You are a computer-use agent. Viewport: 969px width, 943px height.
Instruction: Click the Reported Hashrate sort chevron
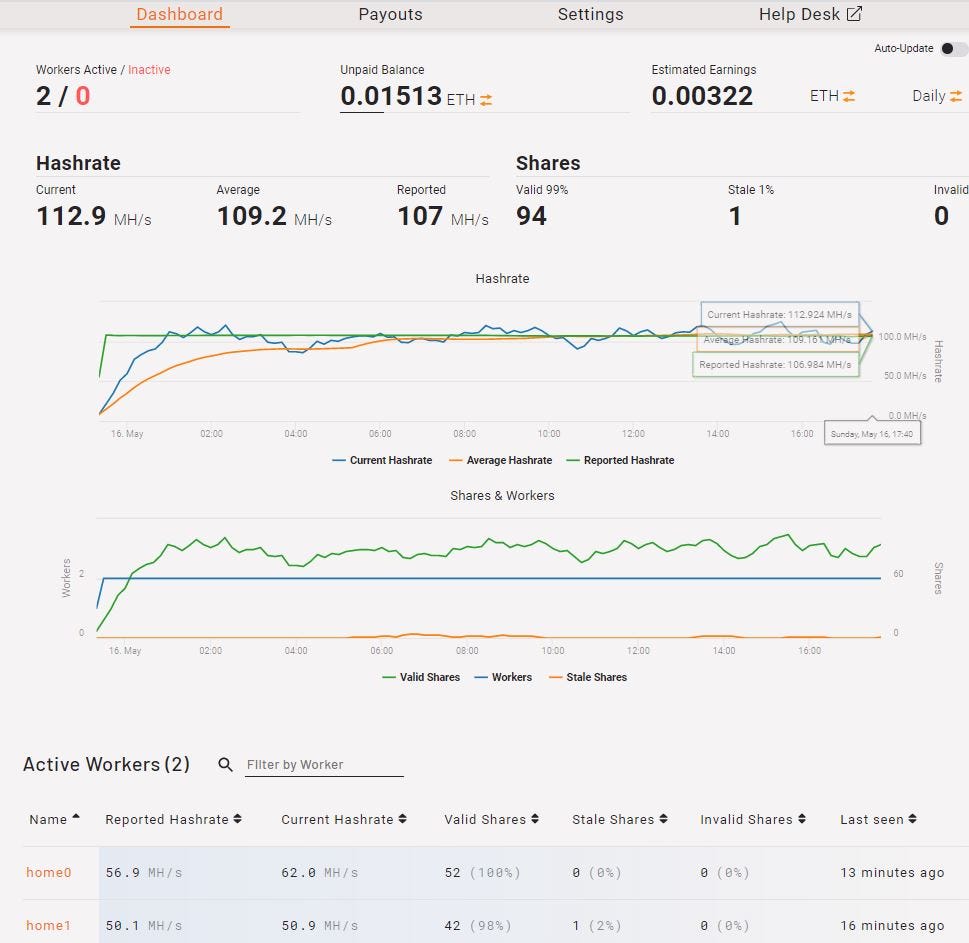[x=239, y=818]
